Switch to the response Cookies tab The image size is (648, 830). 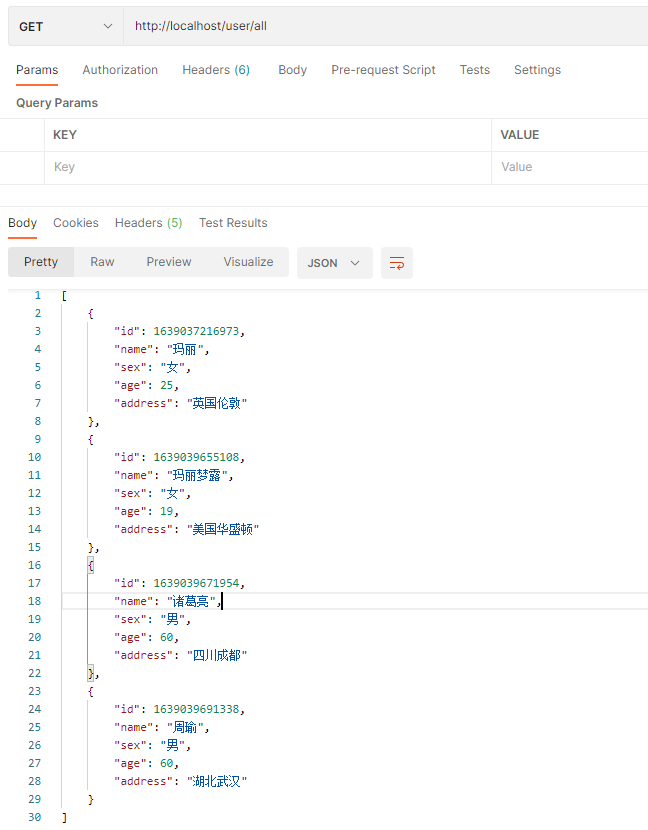tap(76, 223)
